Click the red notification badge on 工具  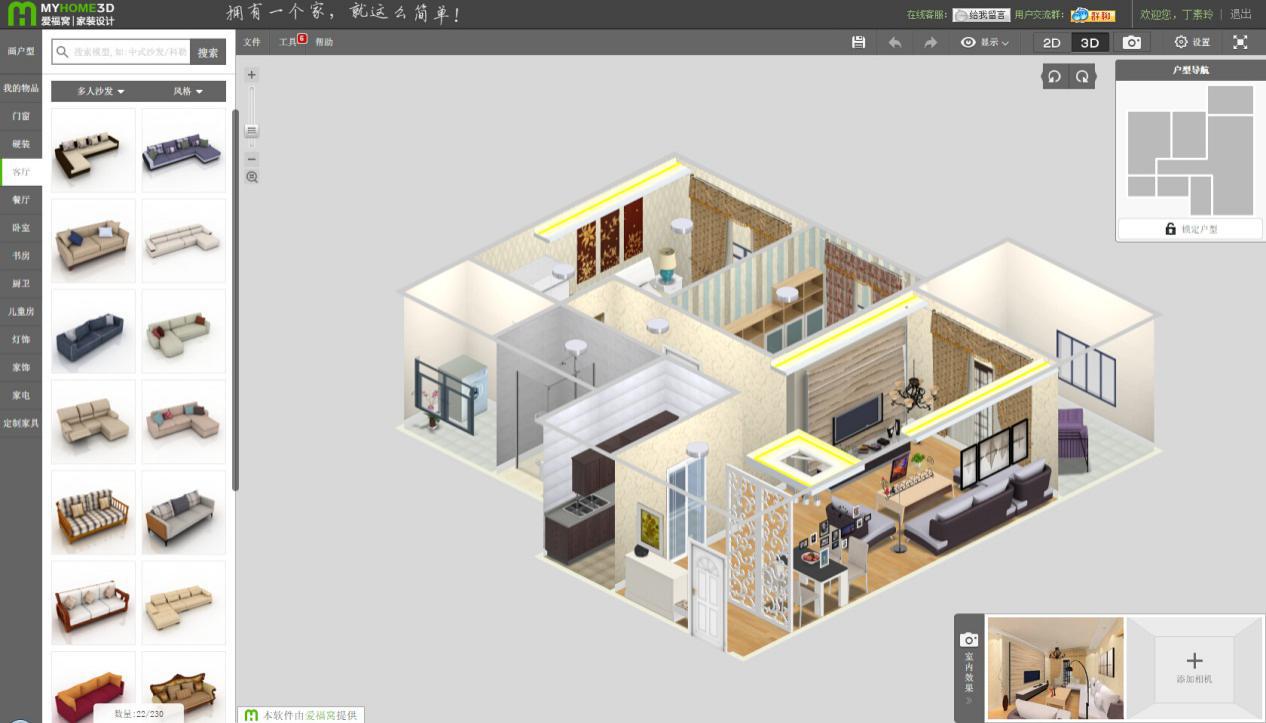point(302,38)
